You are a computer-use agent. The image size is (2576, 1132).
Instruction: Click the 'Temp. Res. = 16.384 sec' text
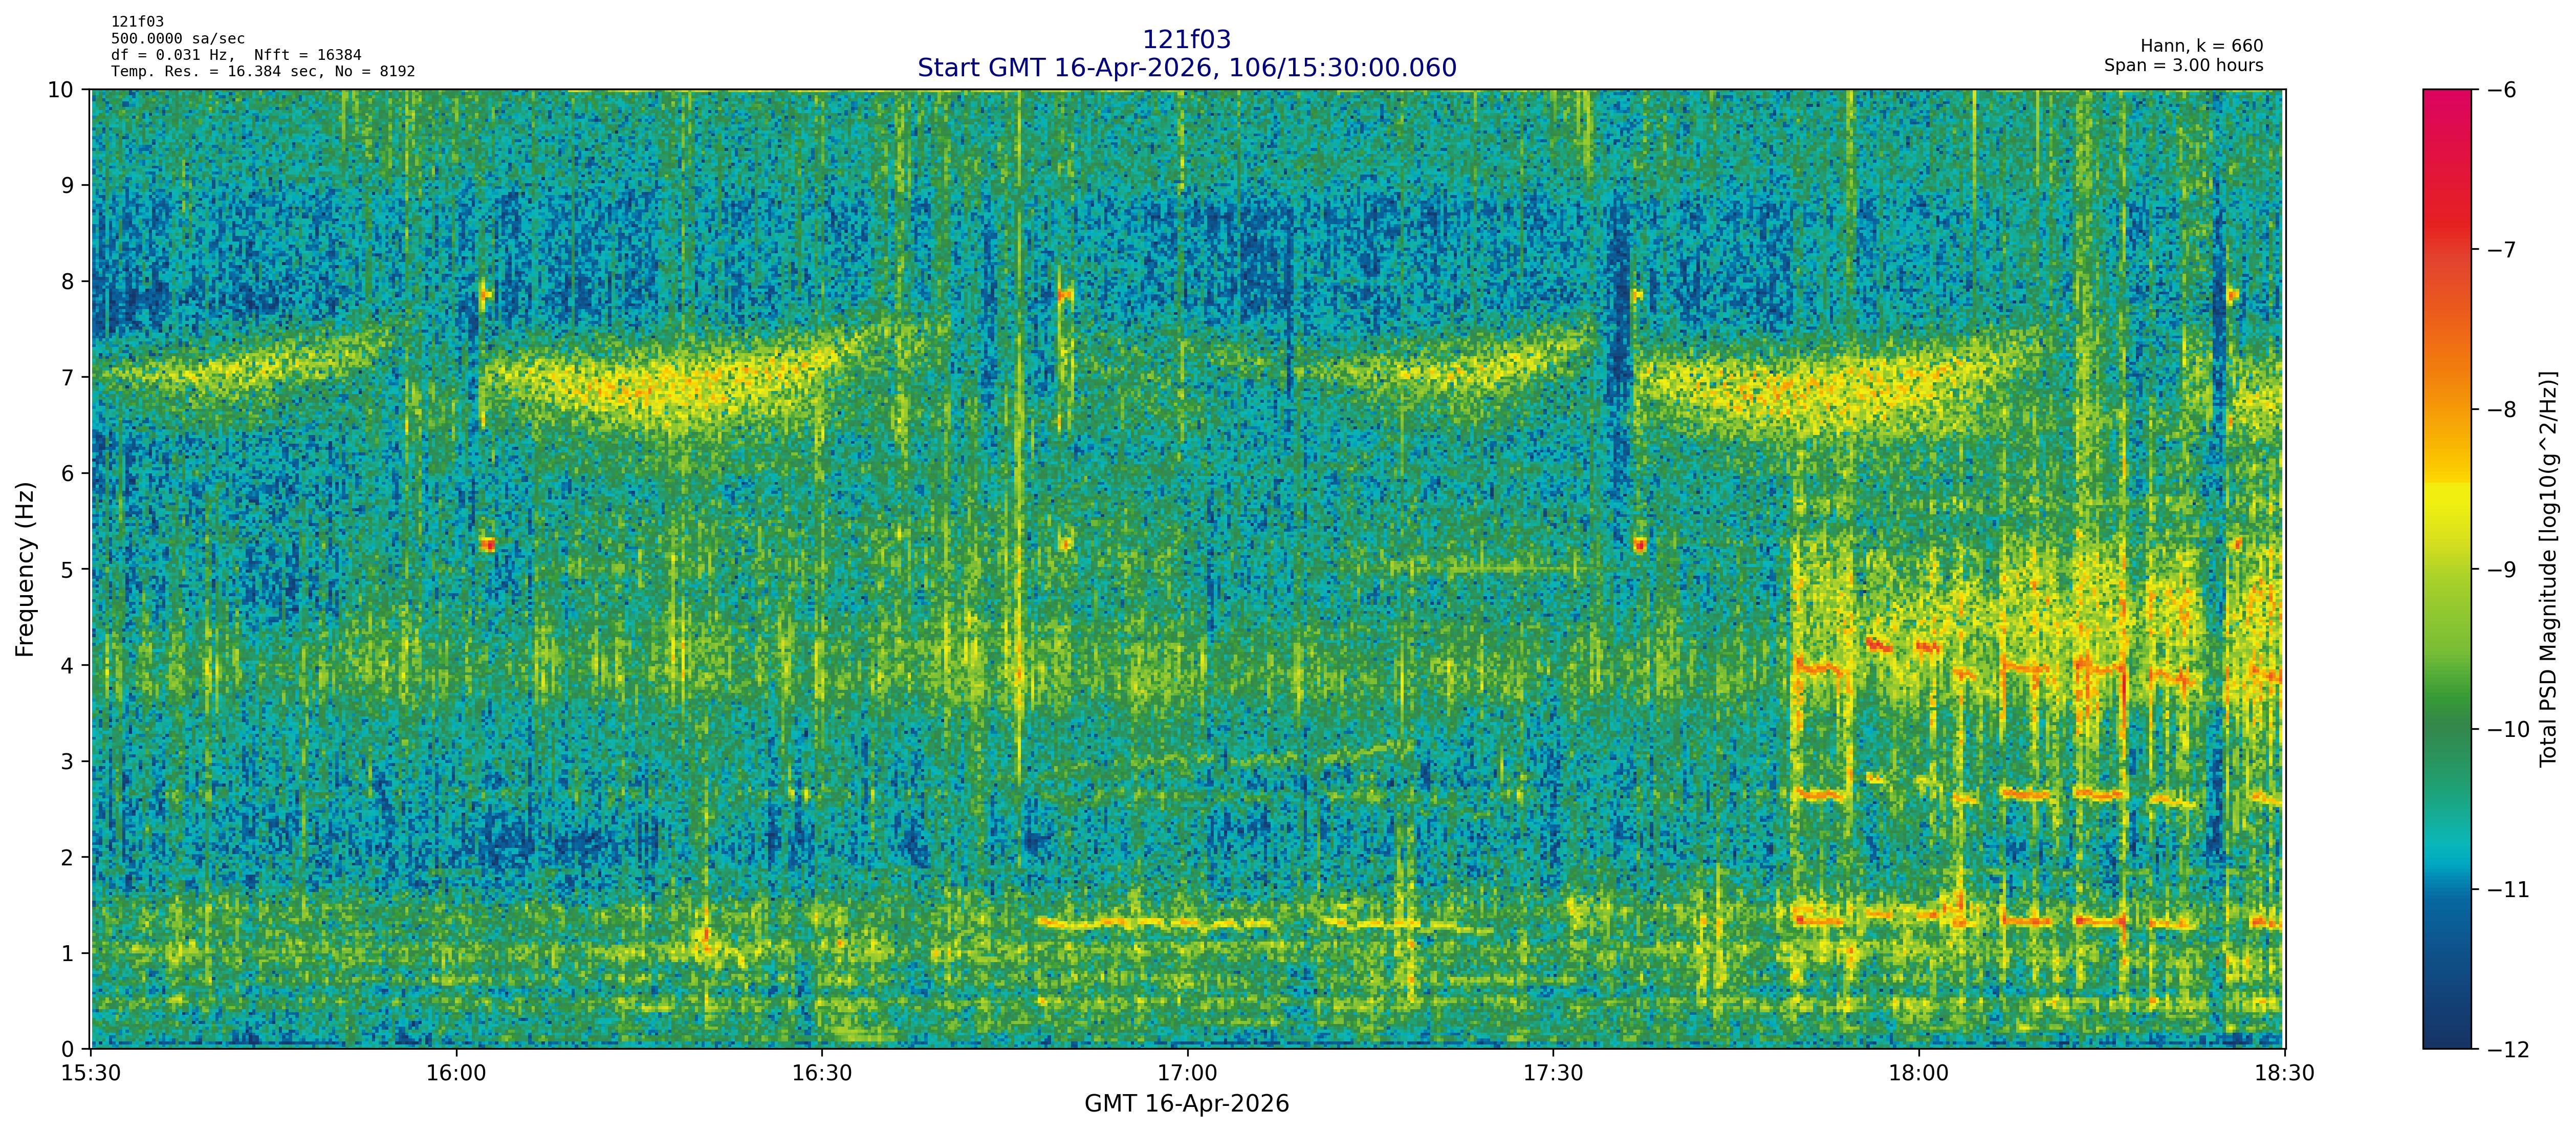(x=215, y=71)
